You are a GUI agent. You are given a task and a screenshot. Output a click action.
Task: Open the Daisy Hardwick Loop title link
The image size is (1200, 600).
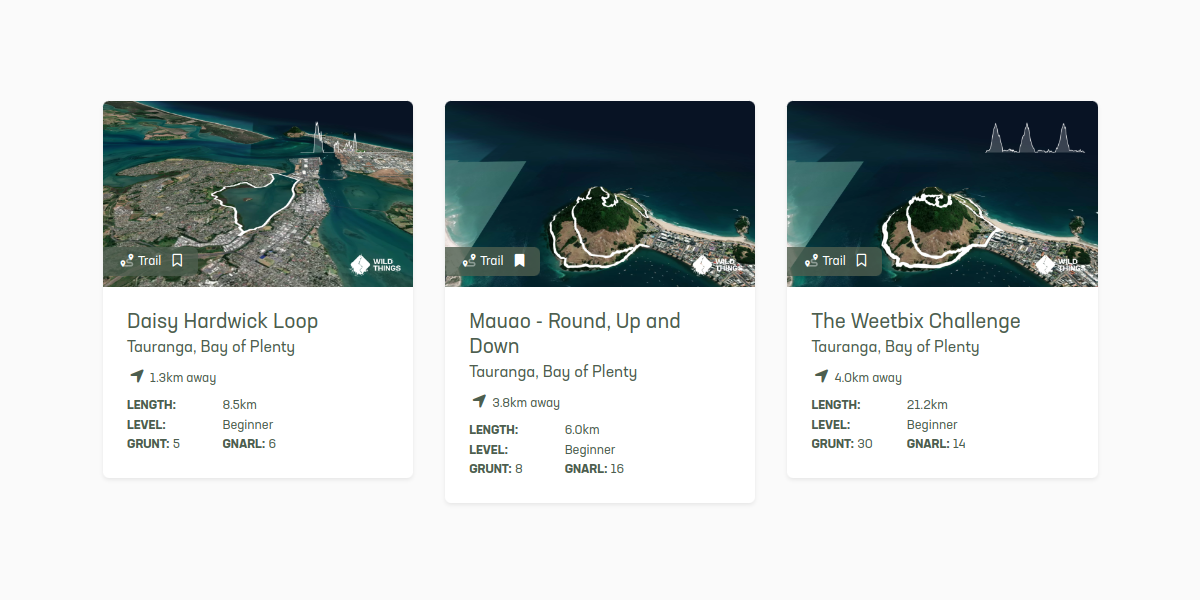coord(222,321)
